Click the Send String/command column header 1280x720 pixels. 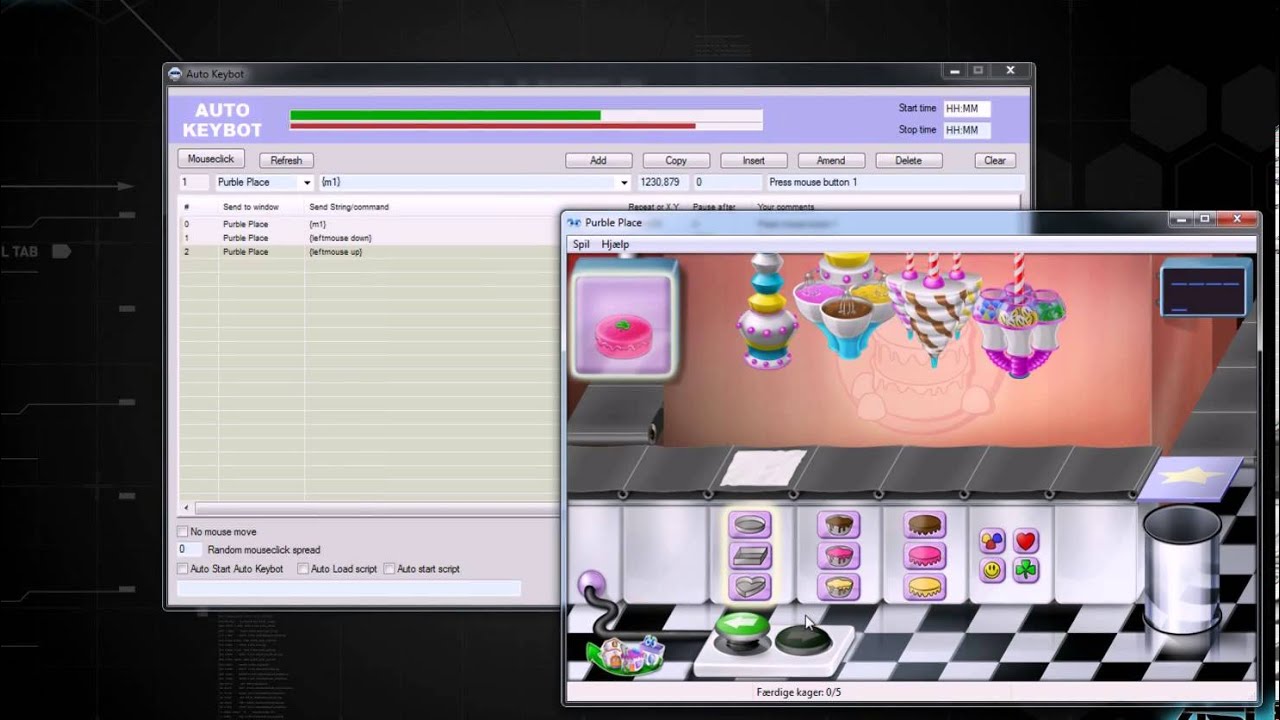(349, 207)
